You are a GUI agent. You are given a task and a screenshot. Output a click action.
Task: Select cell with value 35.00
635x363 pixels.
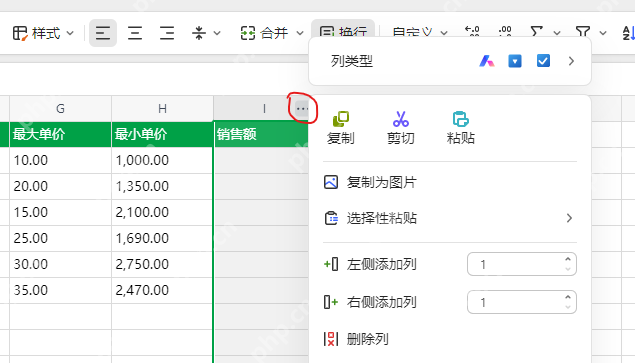click(x=60, y=290)
